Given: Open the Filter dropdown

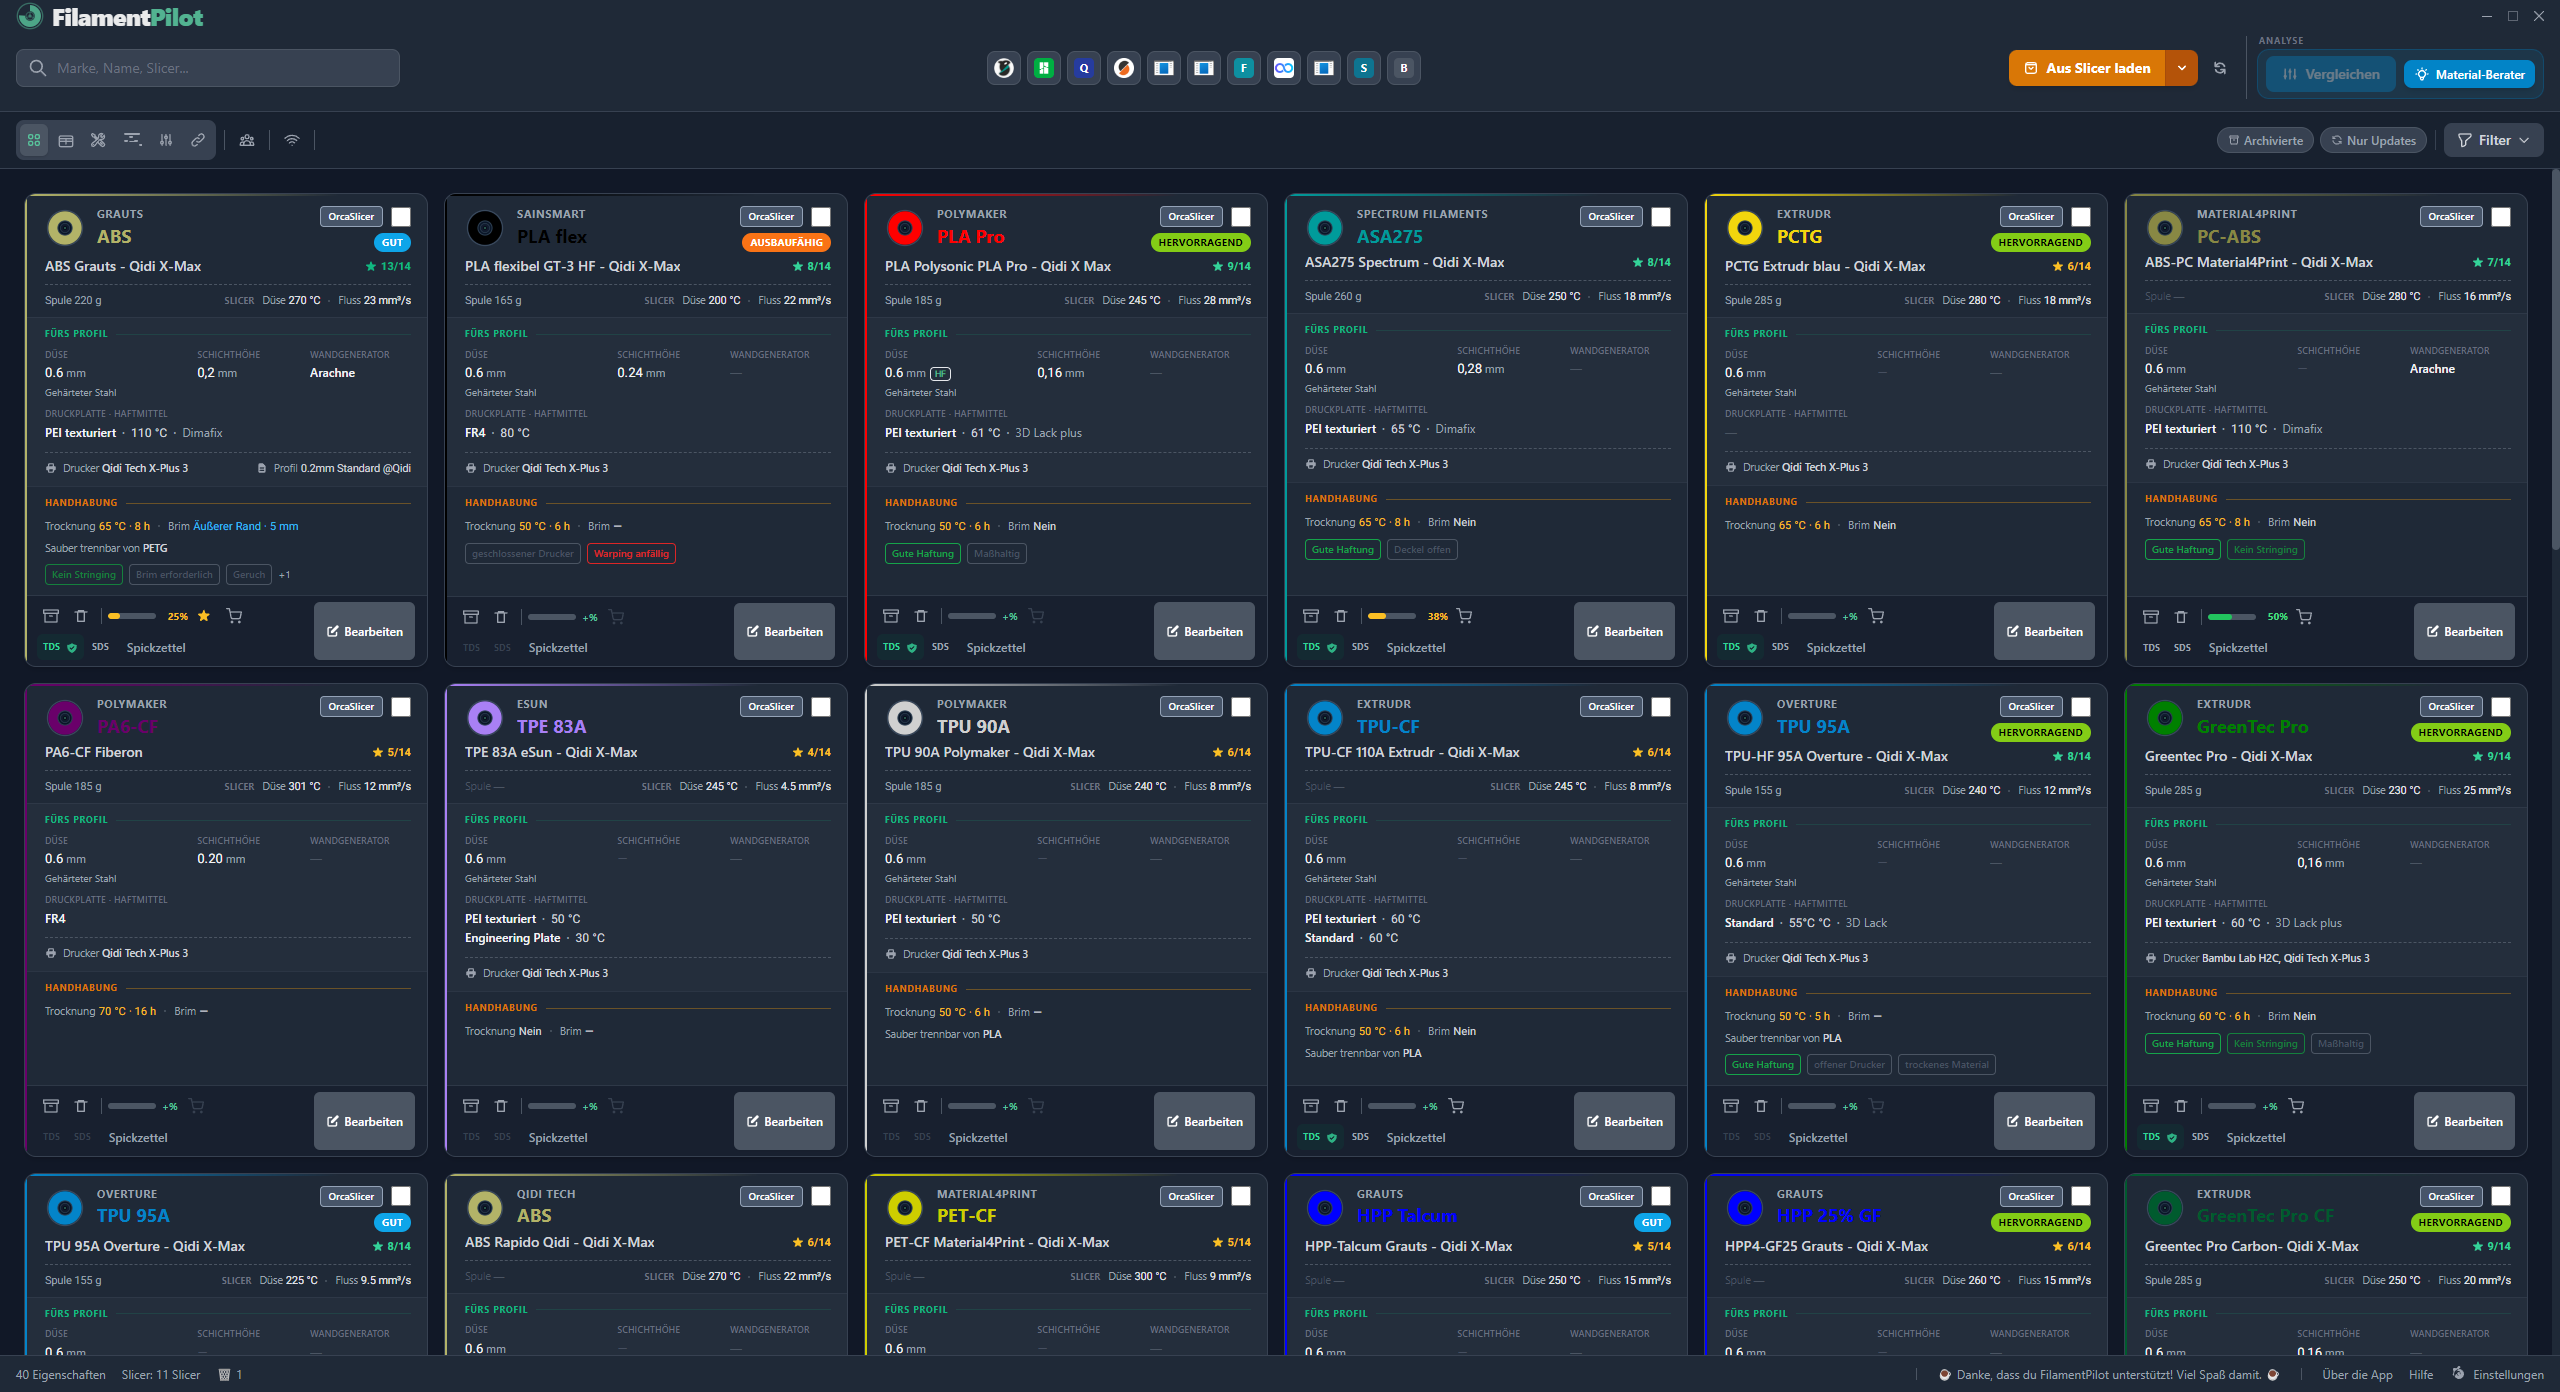Looking at the screenshot, I should click(2493, 141).
